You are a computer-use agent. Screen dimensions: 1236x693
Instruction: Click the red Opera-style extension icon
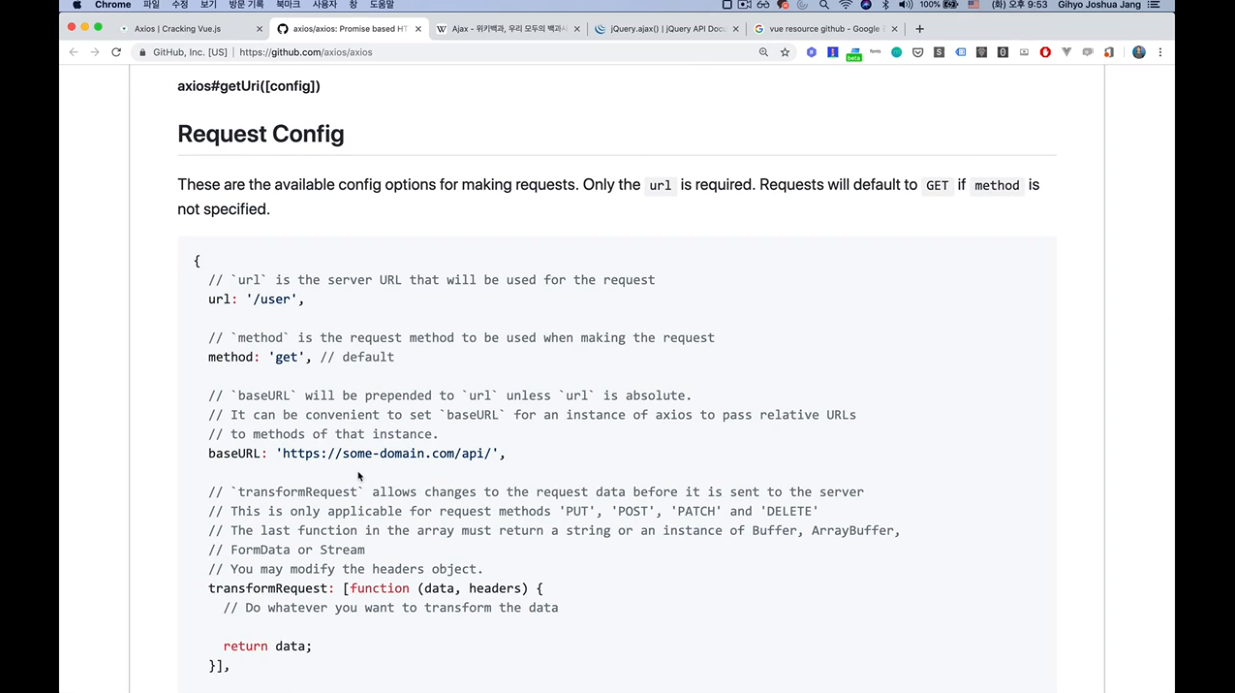(x=1045, y=52)
